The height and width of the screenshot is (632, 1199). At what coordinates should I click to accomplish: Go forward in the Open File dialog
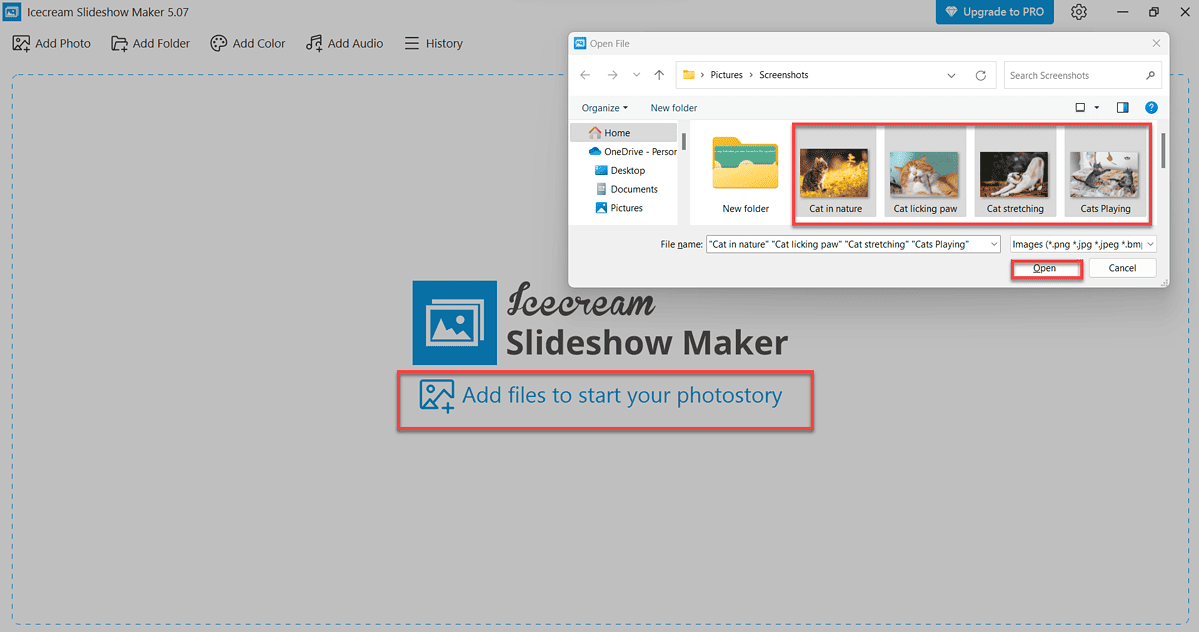pos(612,75)
